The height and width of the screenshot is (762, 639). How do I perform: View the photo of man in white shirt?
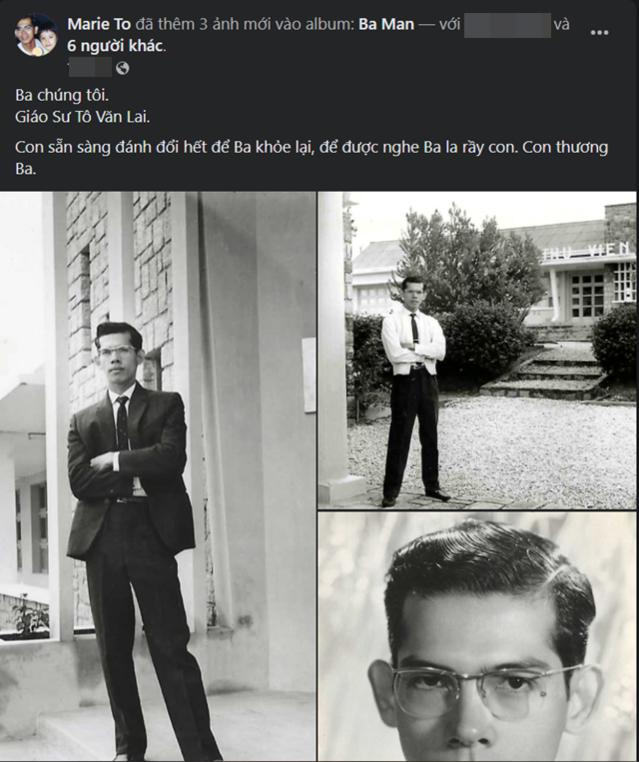[x=477, y=350]
